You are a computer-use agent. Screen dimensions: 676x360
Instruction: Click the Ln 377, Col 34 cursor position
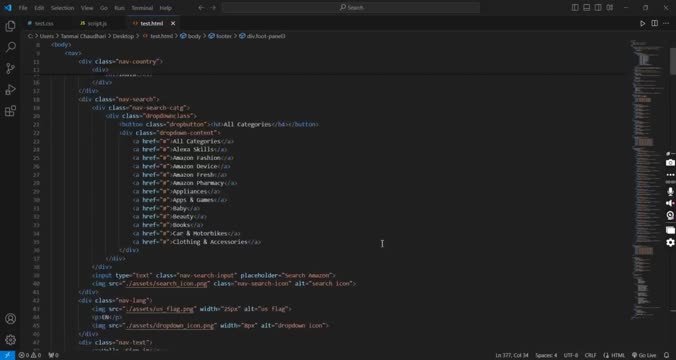(512, 355)
